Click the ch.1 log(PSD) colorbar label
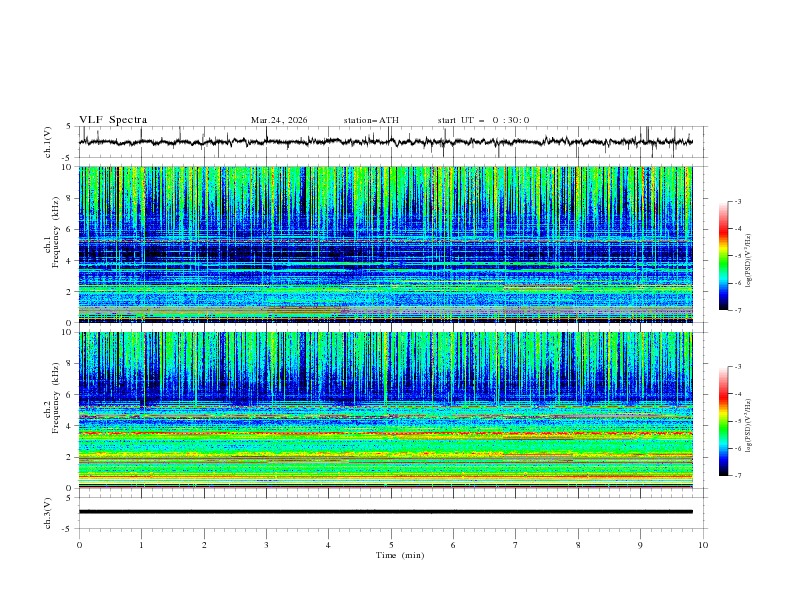The width and height of the screenshot is (792, 612). [x=749, y=261]
